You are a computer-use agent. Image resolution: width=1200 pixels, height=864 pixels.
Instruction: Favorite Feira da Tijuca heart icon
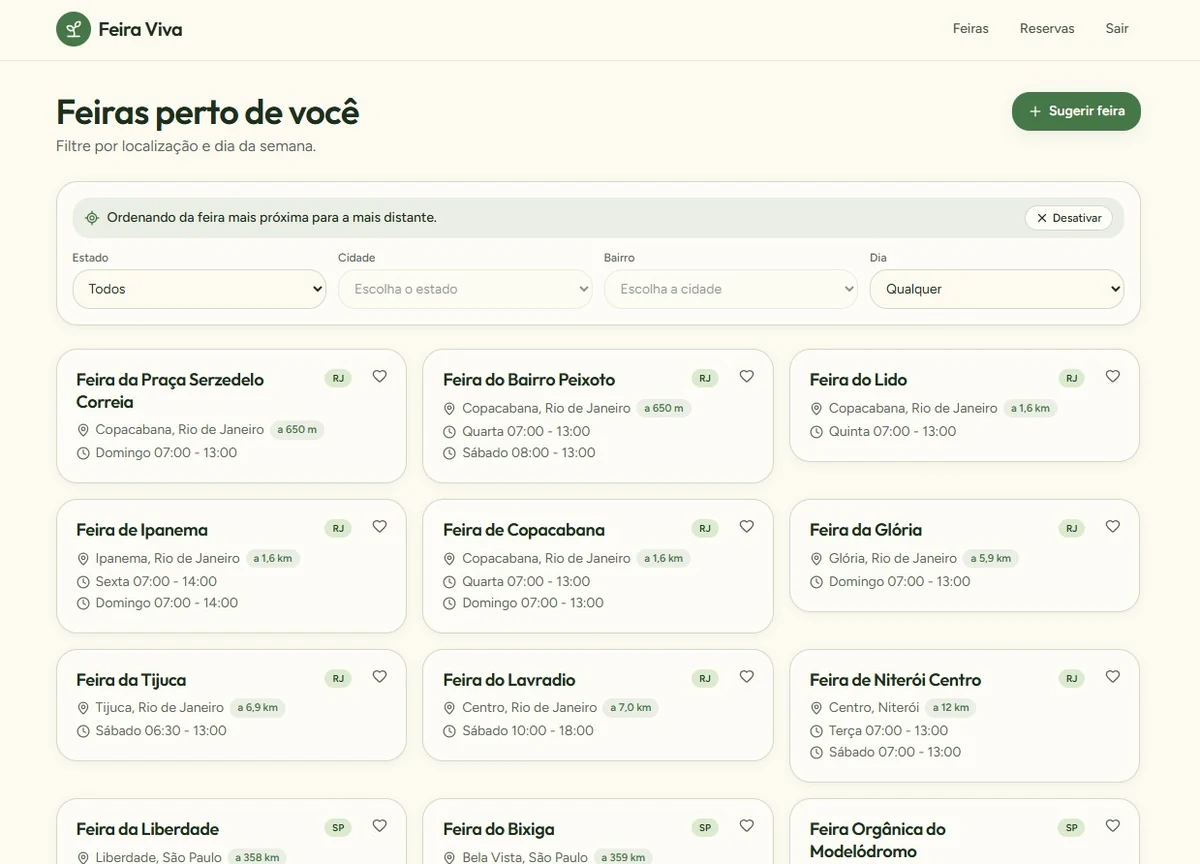tap(380, 677)
